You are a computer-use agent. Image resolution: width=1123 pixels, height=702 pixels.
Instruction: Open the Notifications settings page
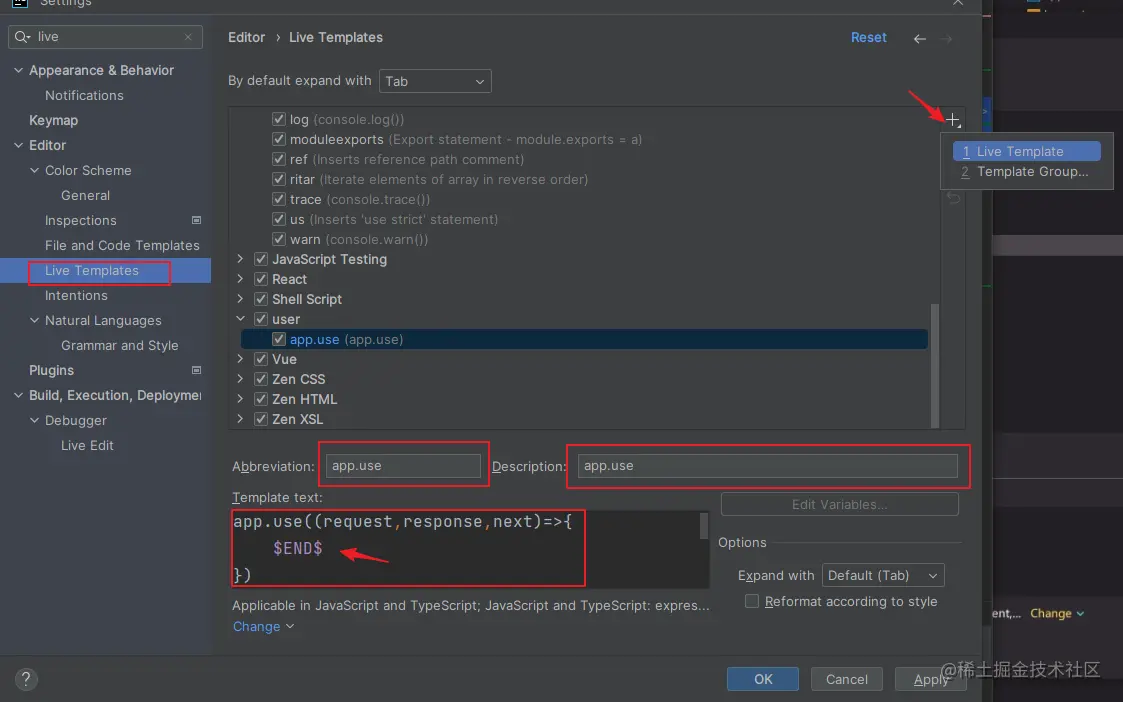click(84, 95)
